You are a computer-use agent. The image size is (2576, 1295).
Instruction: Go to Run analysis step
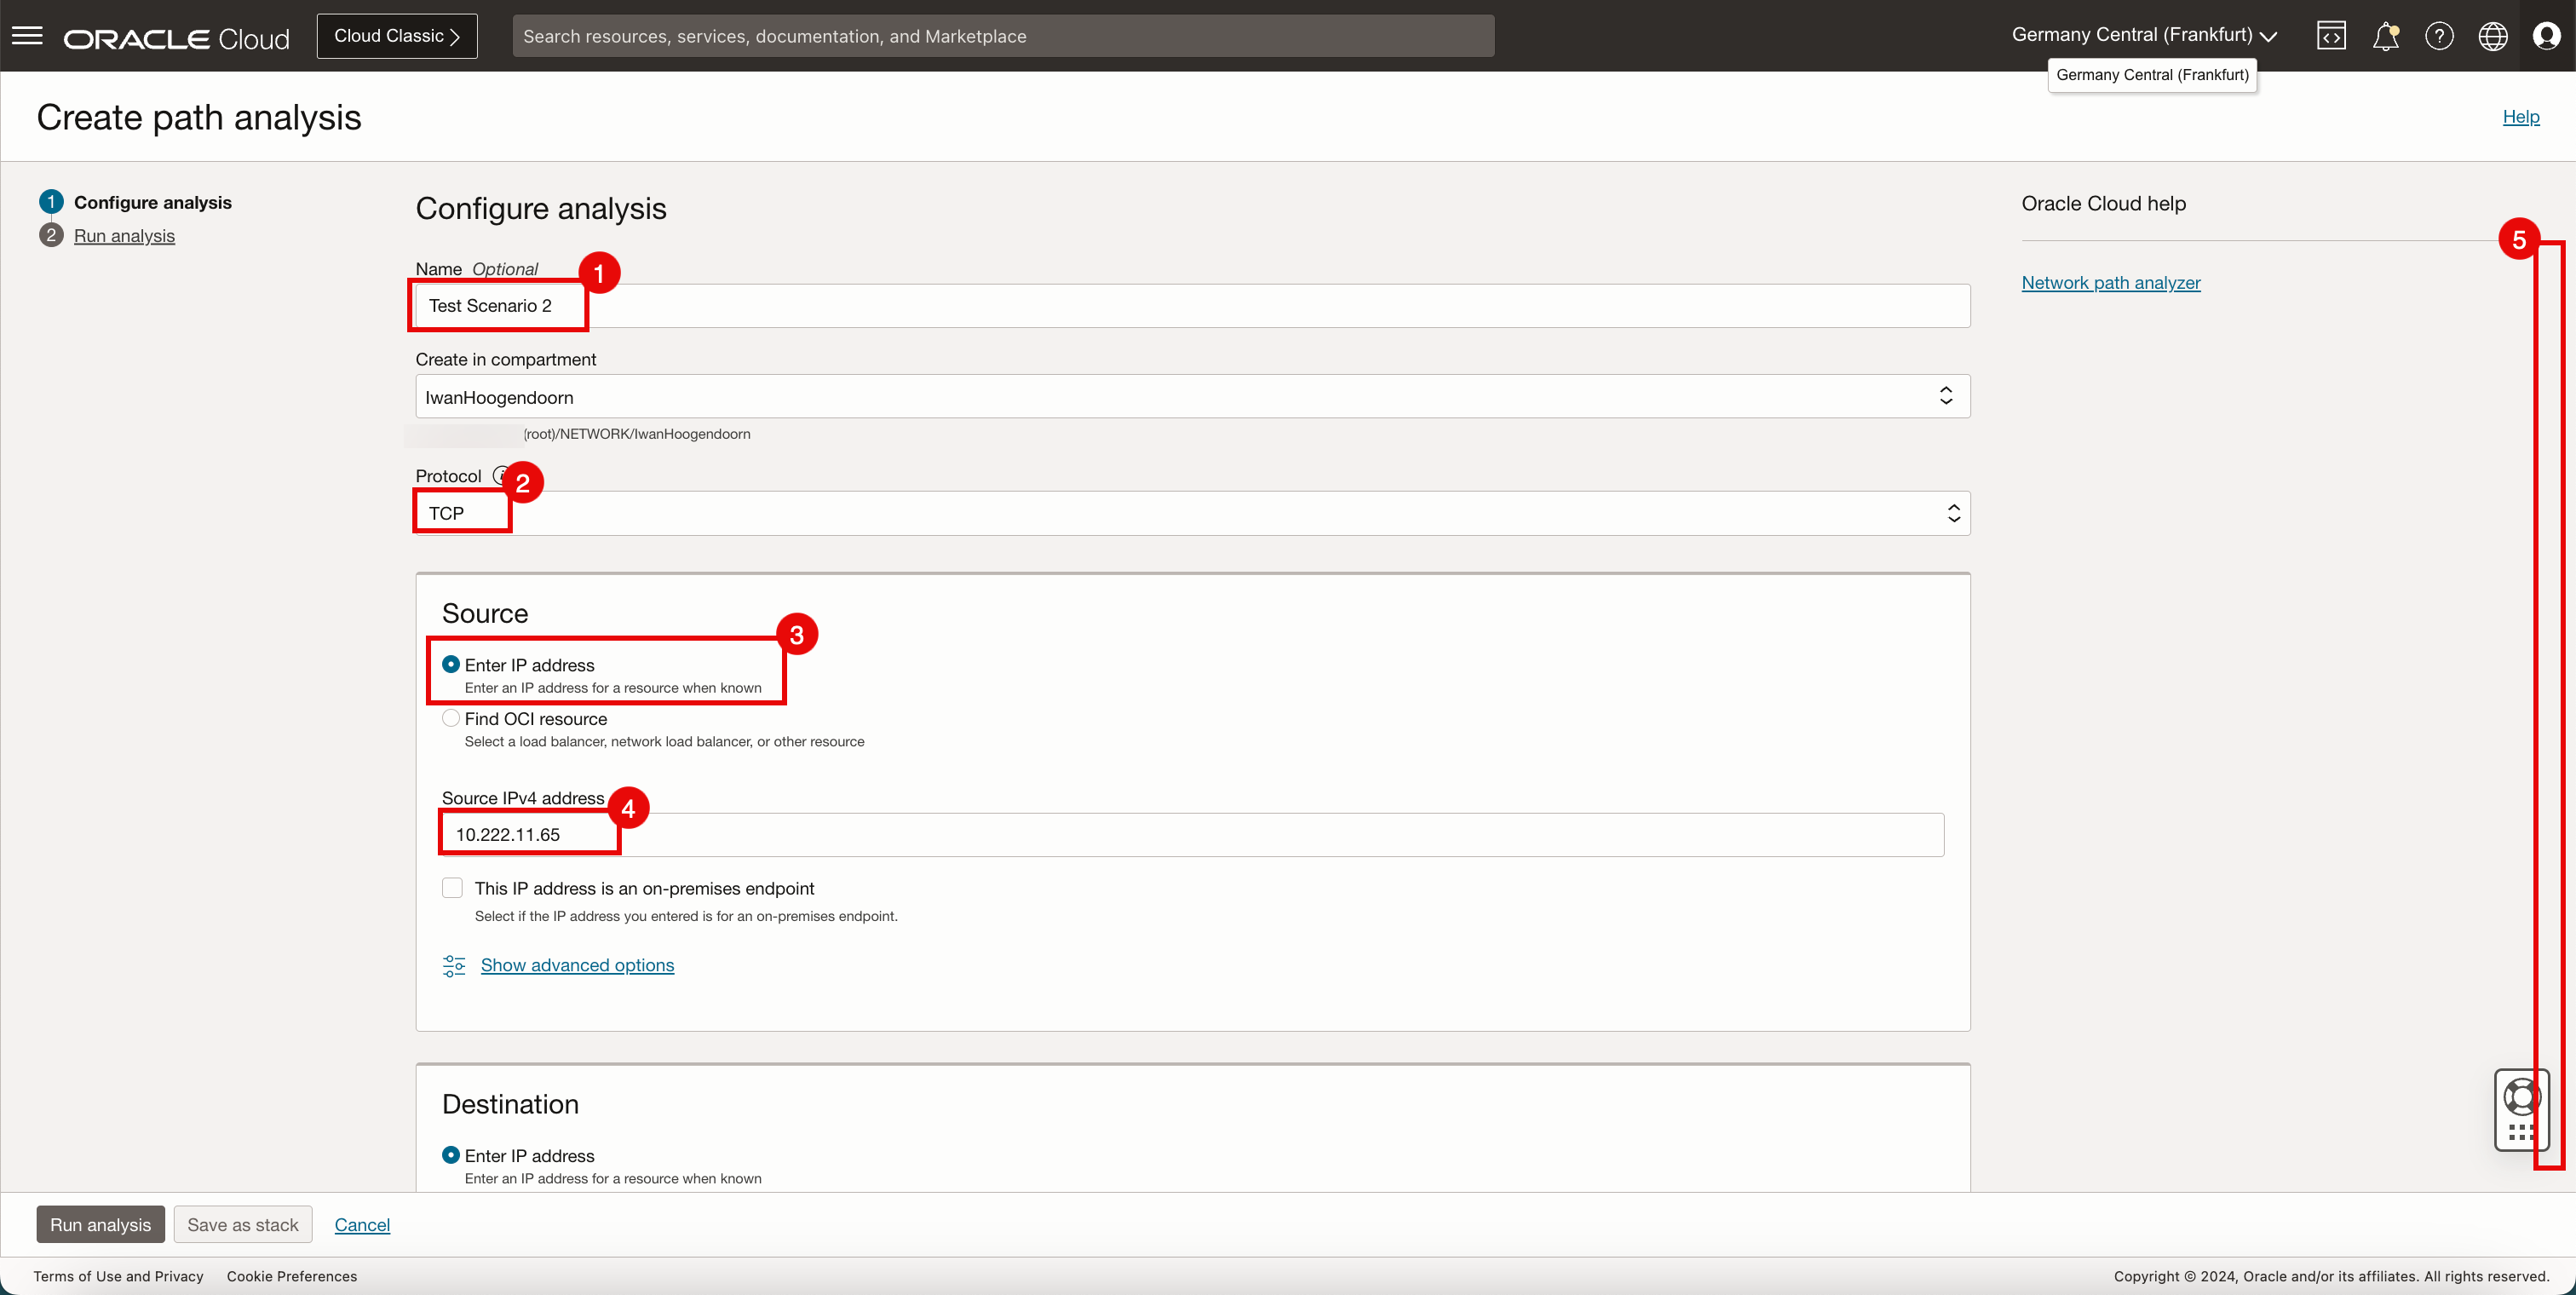click(x=124, y=236)
